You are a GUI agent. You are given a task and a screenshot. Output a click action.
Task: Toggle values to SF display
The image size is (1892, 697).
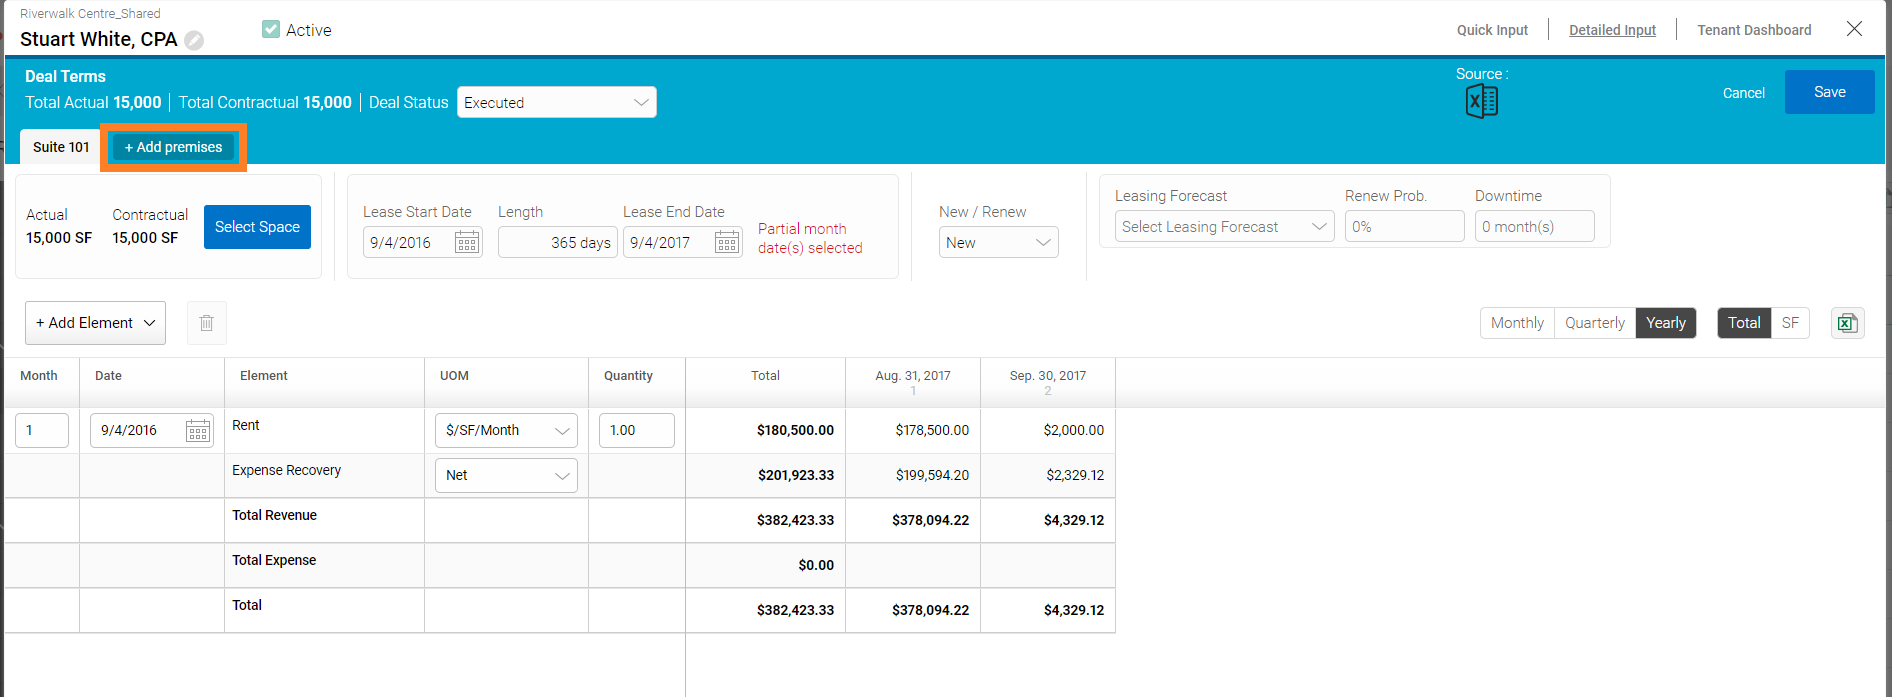point(1789,323)
